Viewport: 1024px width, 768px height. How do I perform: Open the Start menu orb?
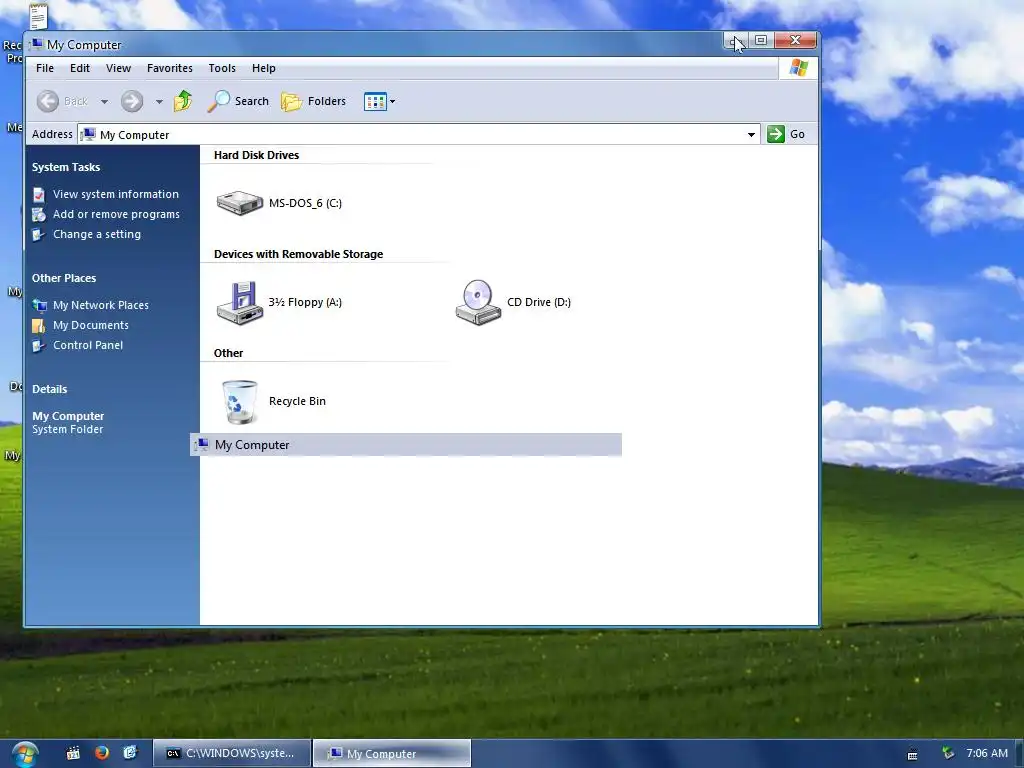pos(25,754)
